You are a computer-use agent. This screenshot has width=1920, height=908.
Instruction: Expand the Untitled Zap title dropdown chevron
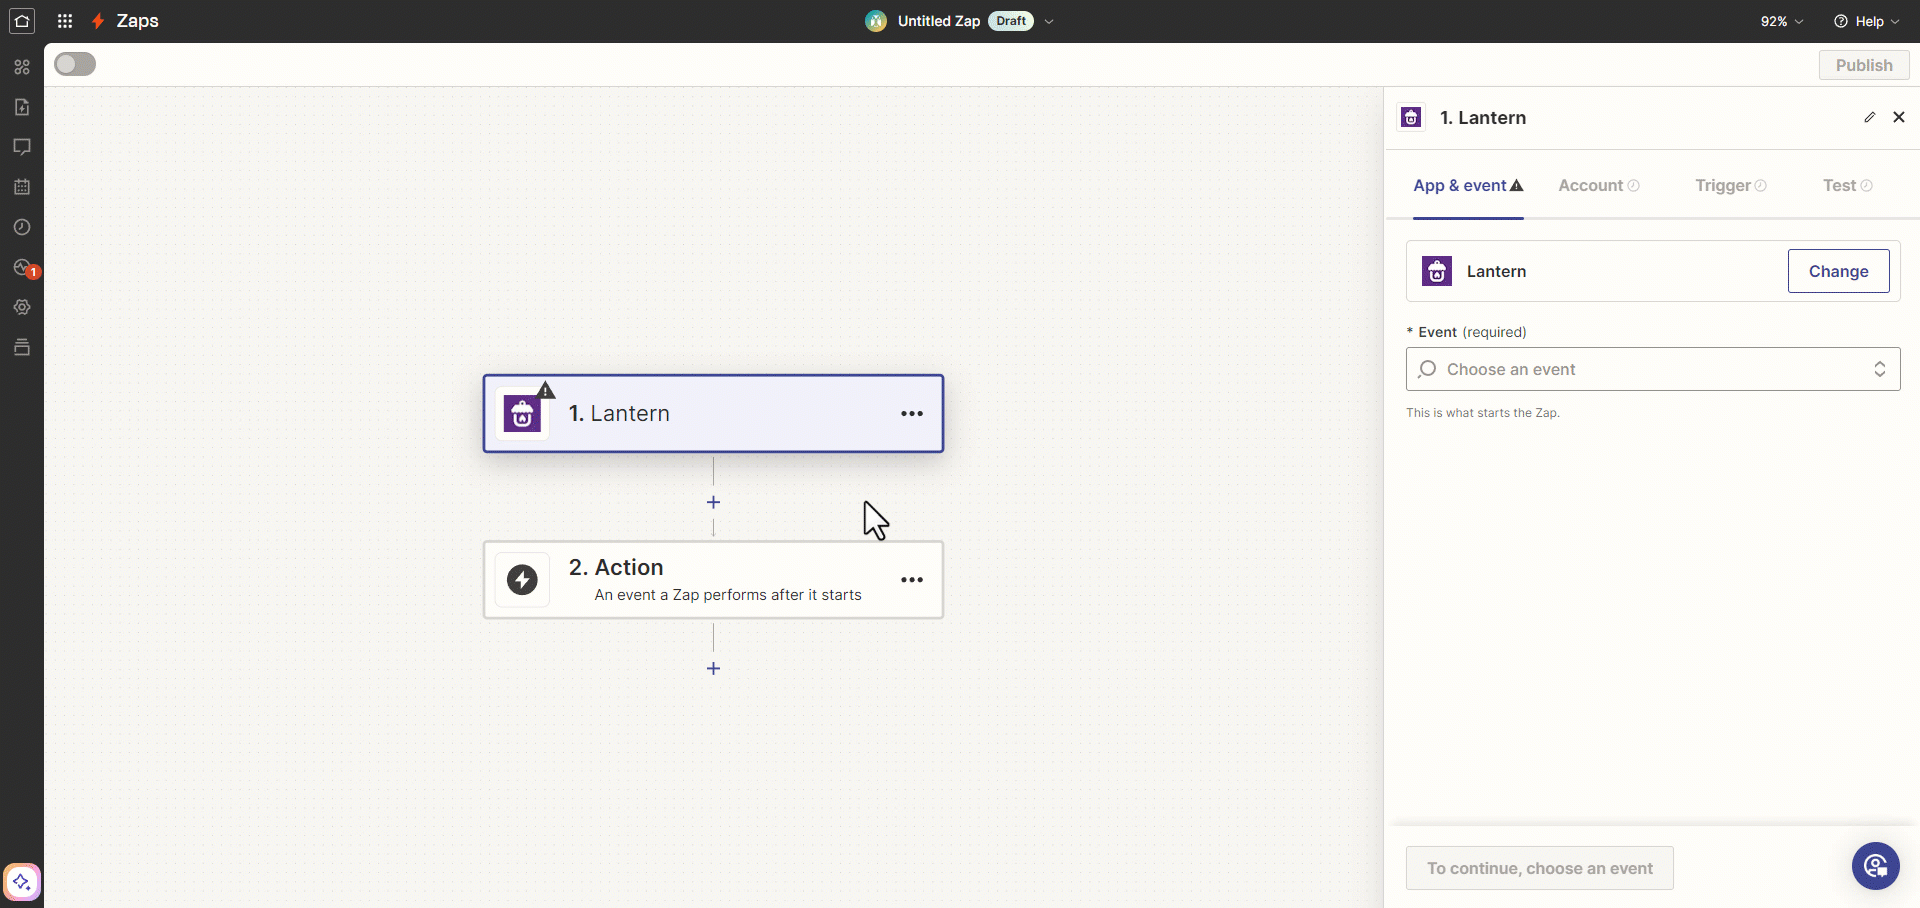(1049, 21)
